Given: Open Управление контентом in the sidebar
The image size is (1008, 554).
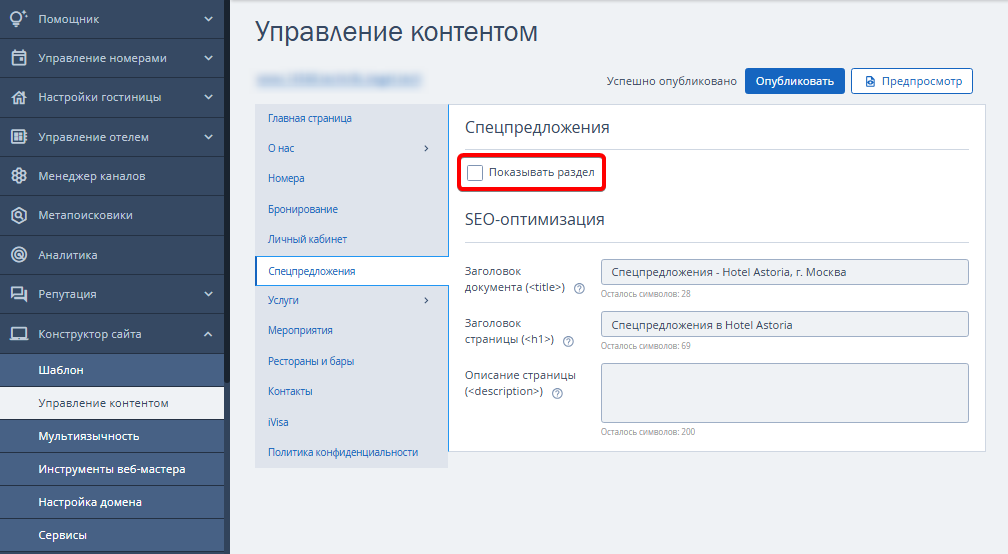Looking at the screenshot, I should 112,403.
